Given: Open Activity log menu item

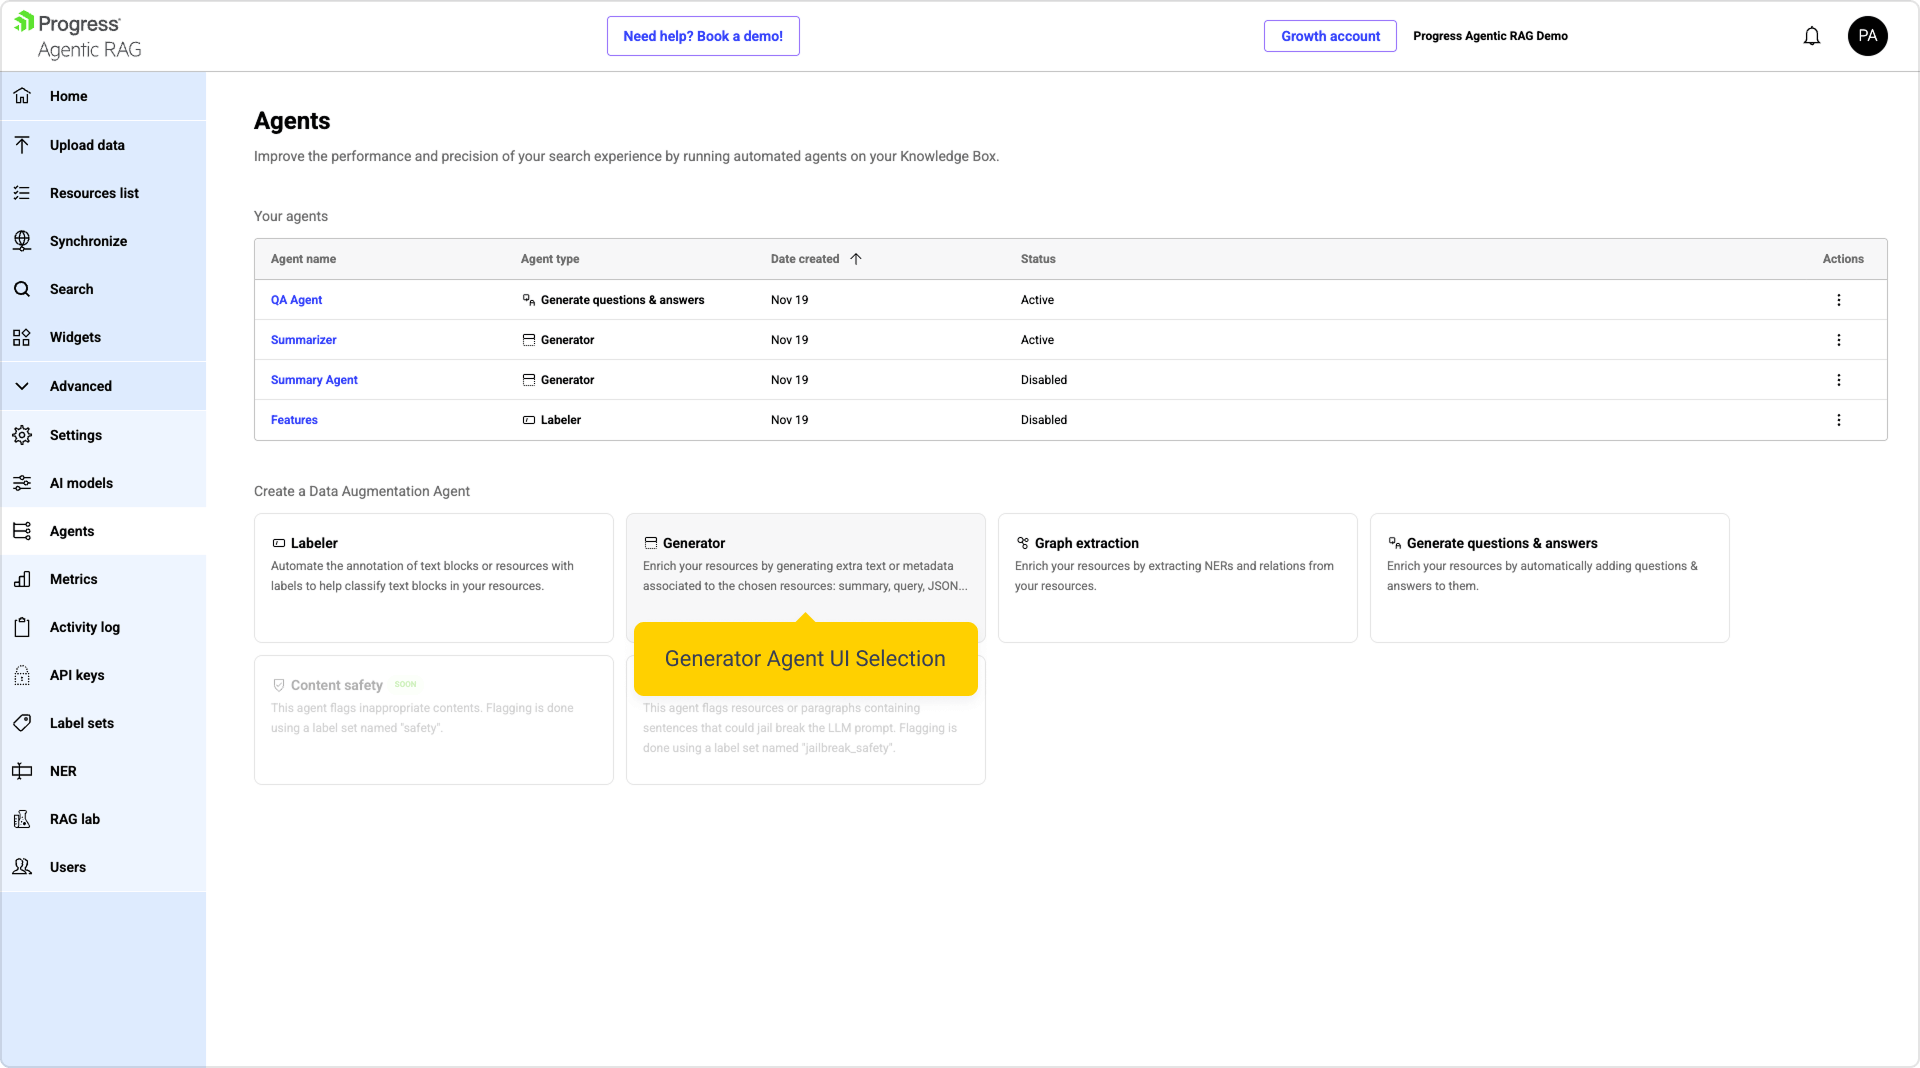Looking at the screenshot, I should [85, 627].
